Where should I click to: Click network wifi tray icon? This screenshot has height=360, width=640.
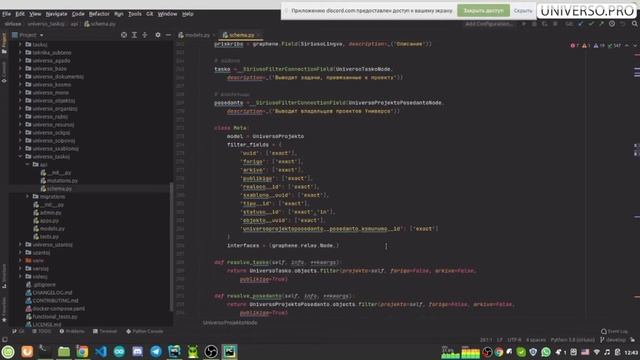(597, 352)
